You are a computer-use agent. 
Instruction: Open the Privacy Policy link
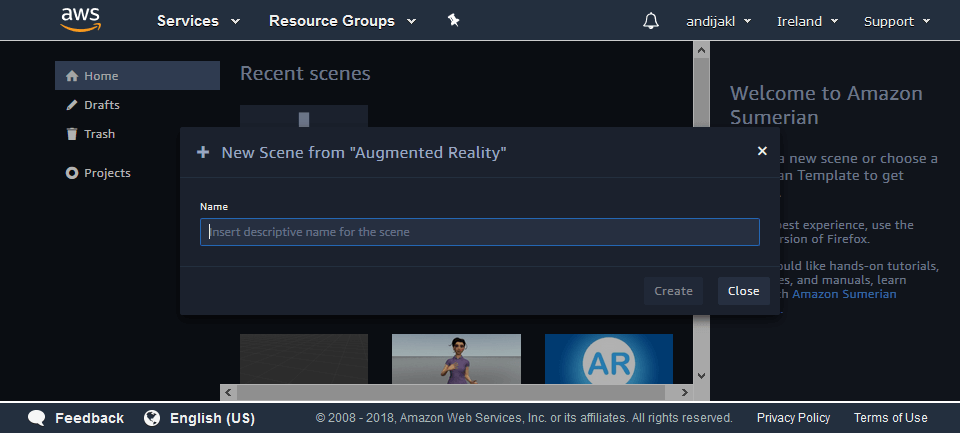point(793,418)
